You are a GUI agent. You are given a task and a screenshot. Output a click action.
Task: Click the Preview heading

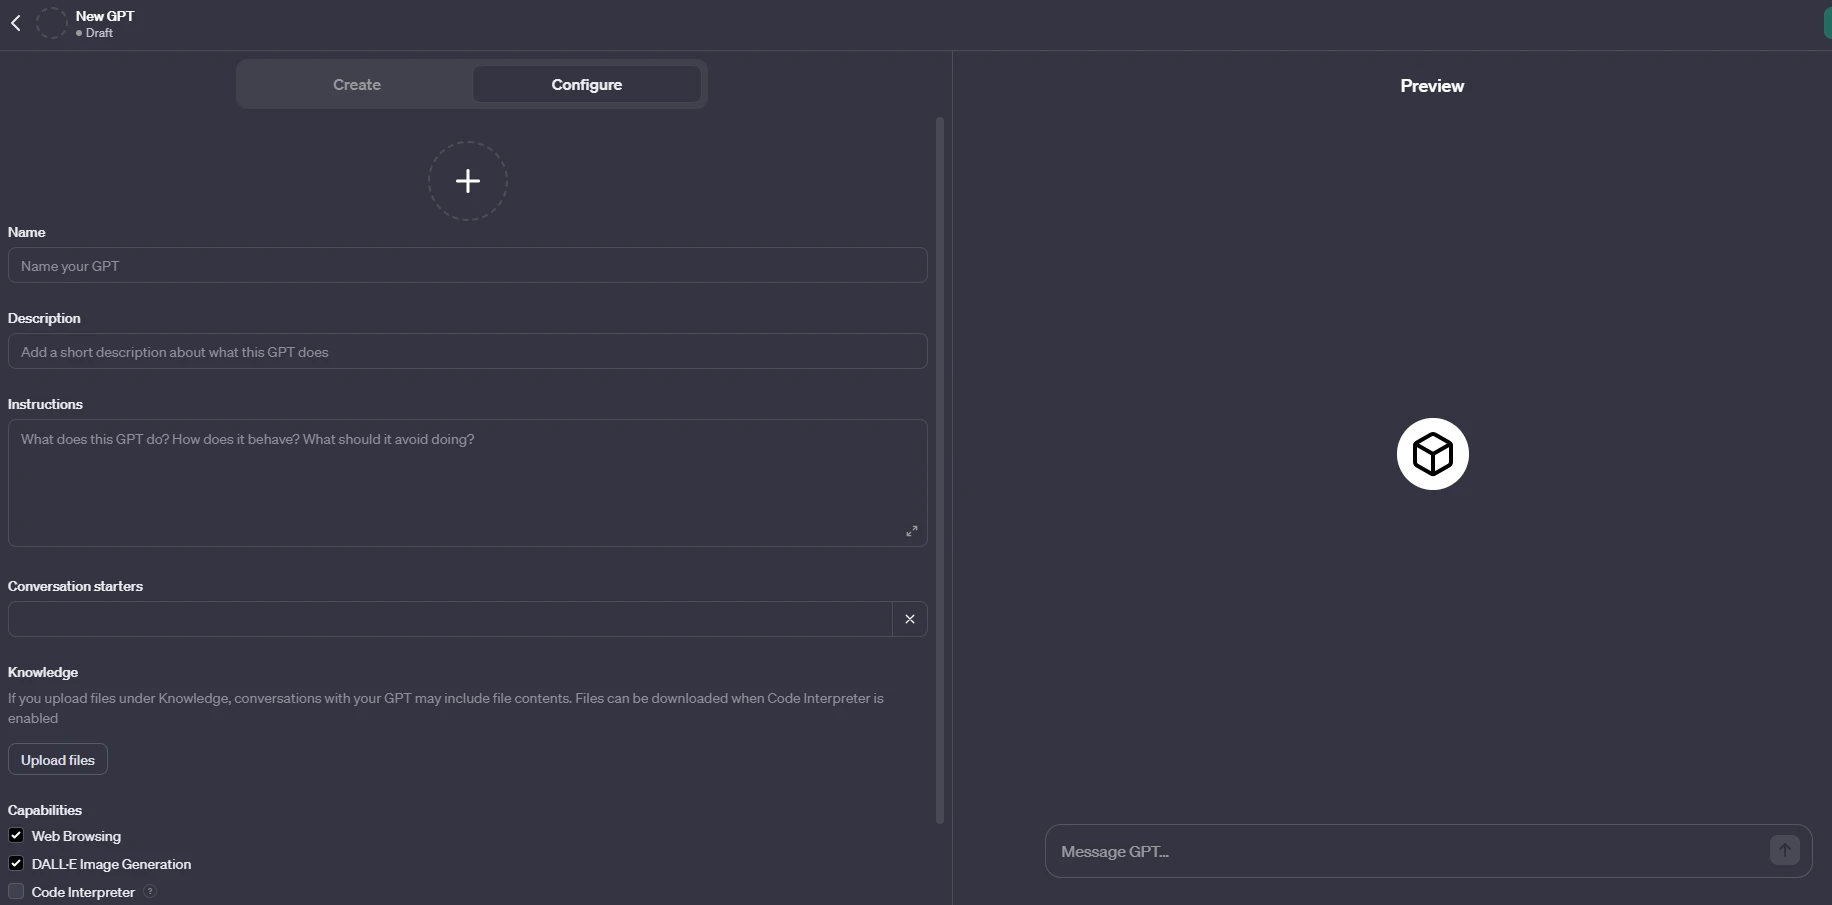(1432, 86)
